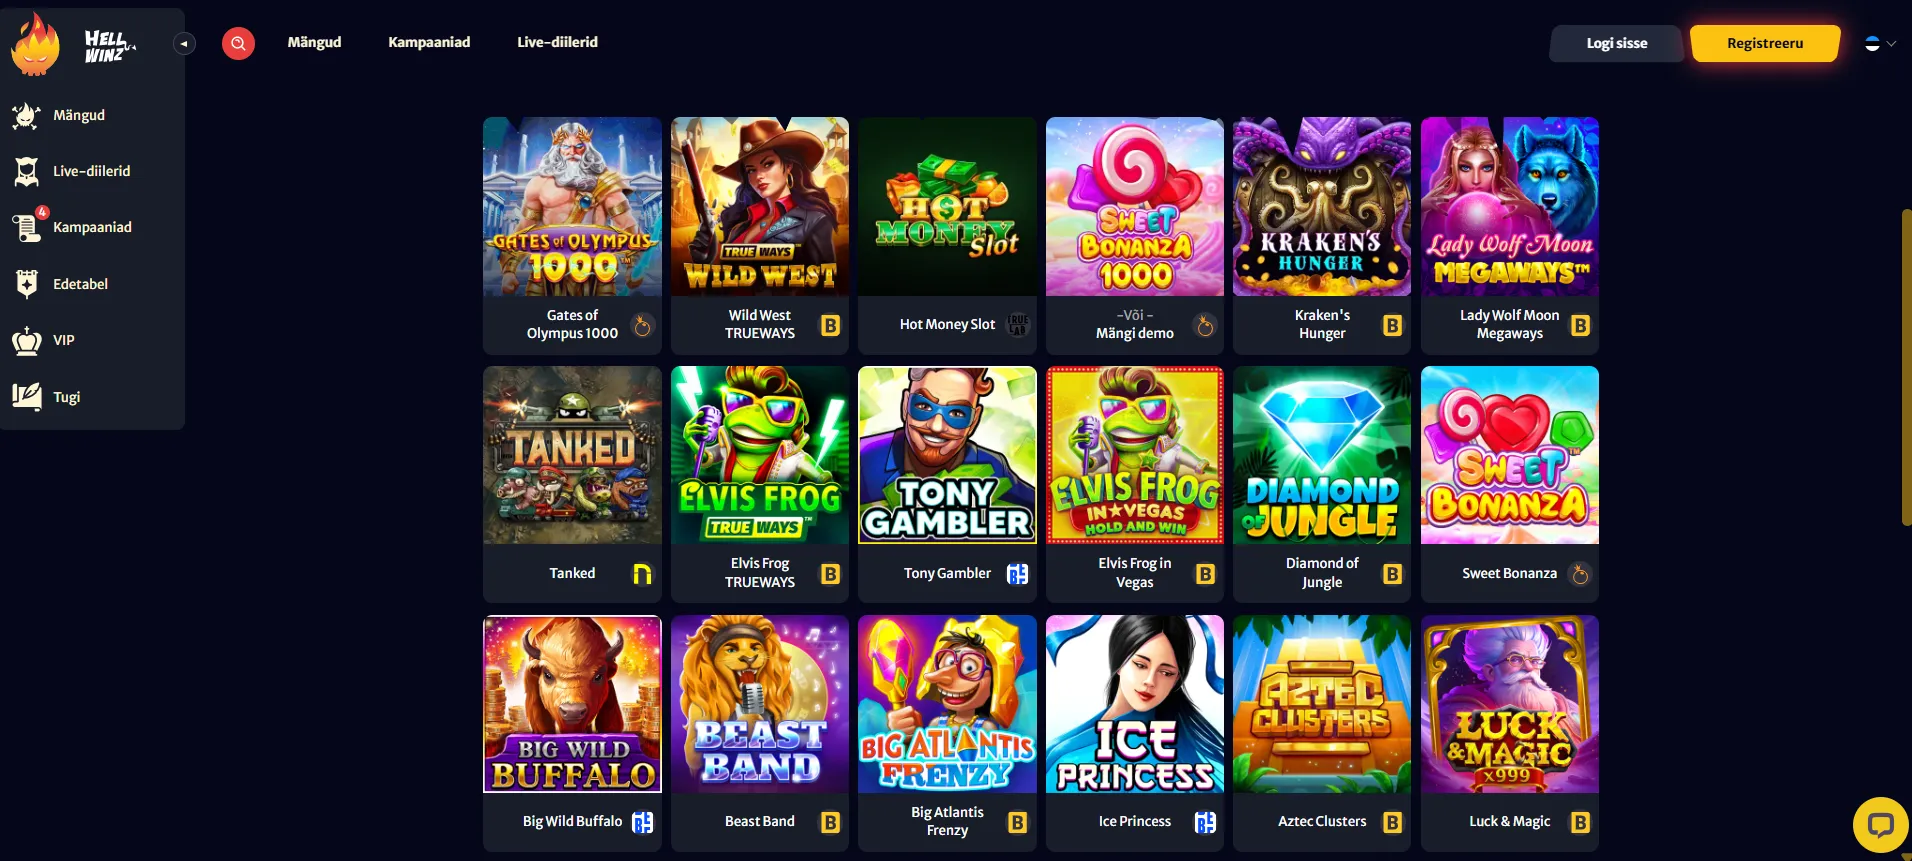Open Edetabel in the sidebar
The image size is (1912, 861).
pos(80,284)
